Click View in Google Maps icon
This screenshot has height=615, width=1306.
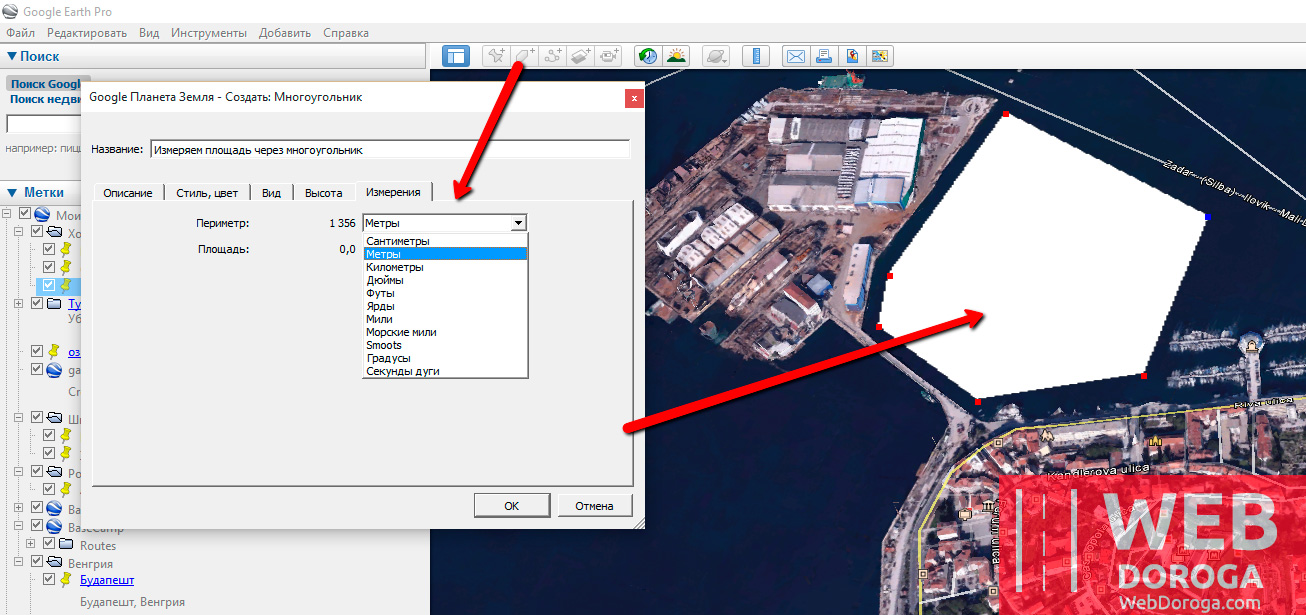pyautogui.click(x=852, y=57)
